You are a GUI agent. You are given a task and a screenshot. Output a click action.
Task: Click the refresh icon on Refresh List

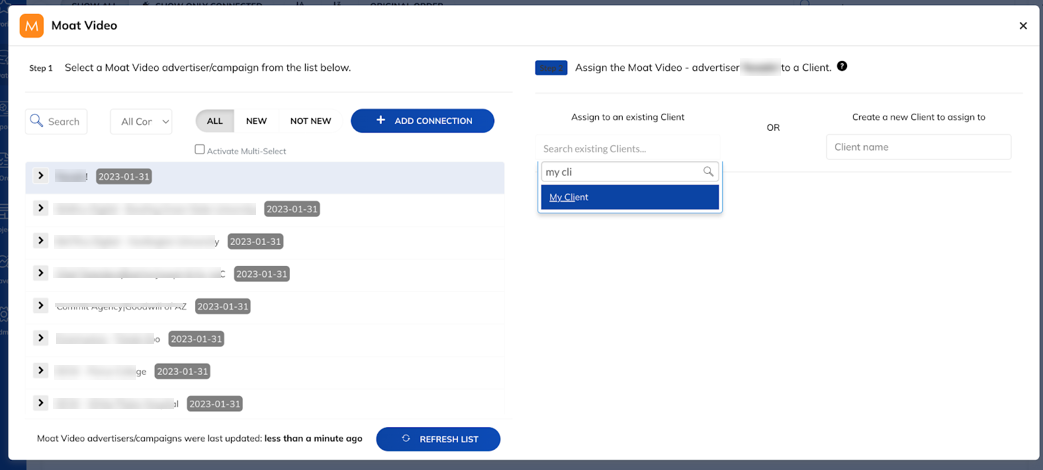406,439
